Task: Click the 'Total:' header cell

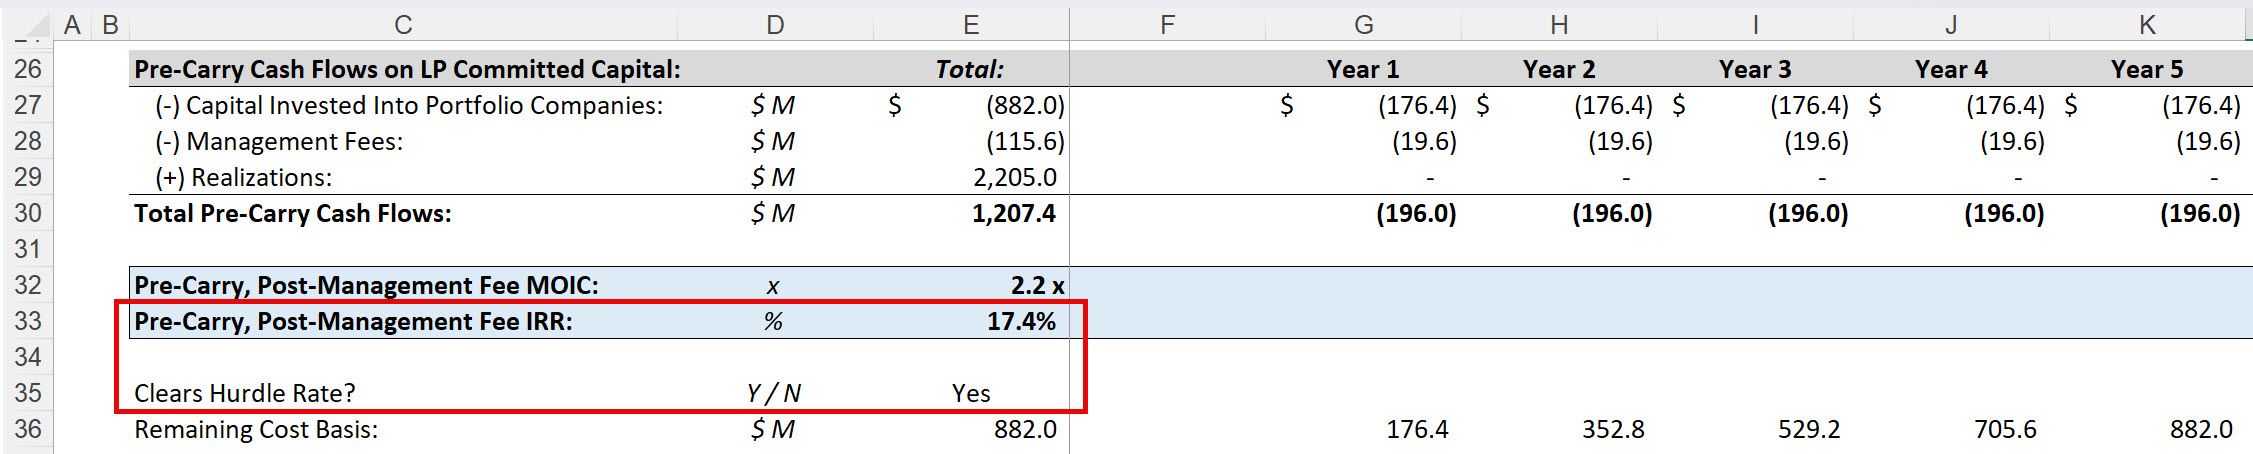Action: (969, 69)
